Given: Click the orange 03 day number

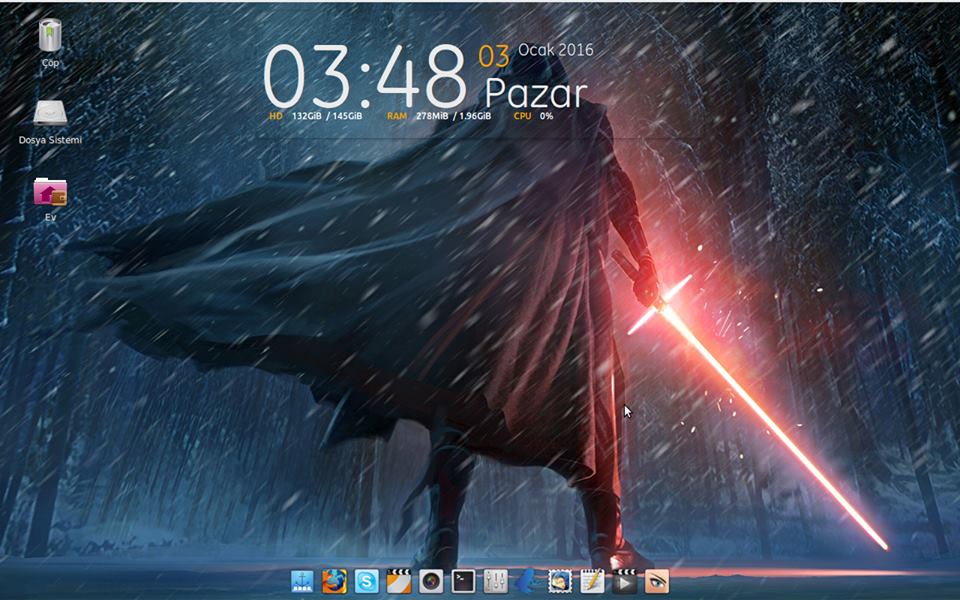Looking at the screenshot, I should [493, 56].
